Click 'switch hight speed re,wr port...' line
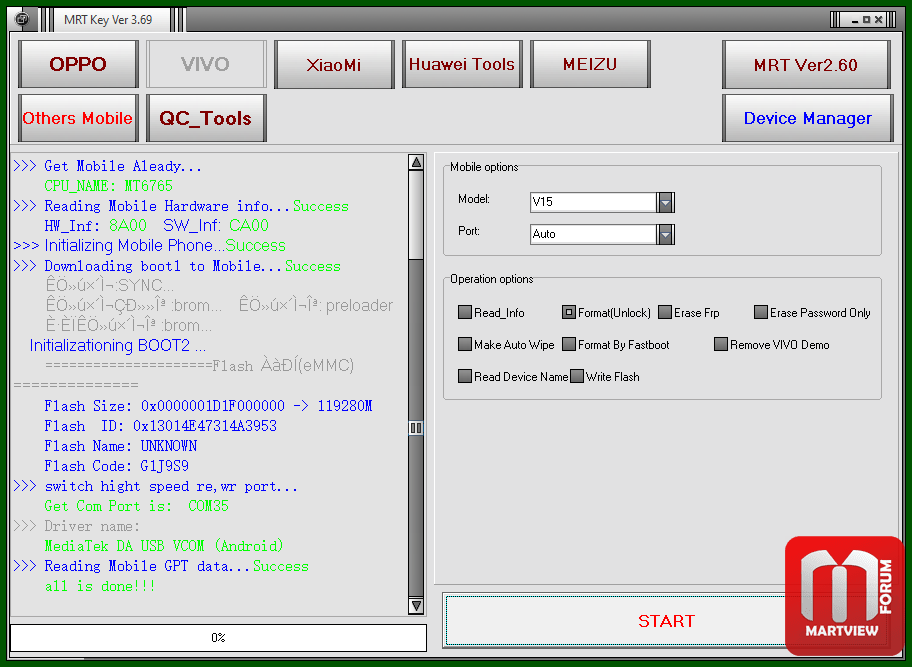Image resolution: width=912 pixels, height=667 pixels. (155, 486)
